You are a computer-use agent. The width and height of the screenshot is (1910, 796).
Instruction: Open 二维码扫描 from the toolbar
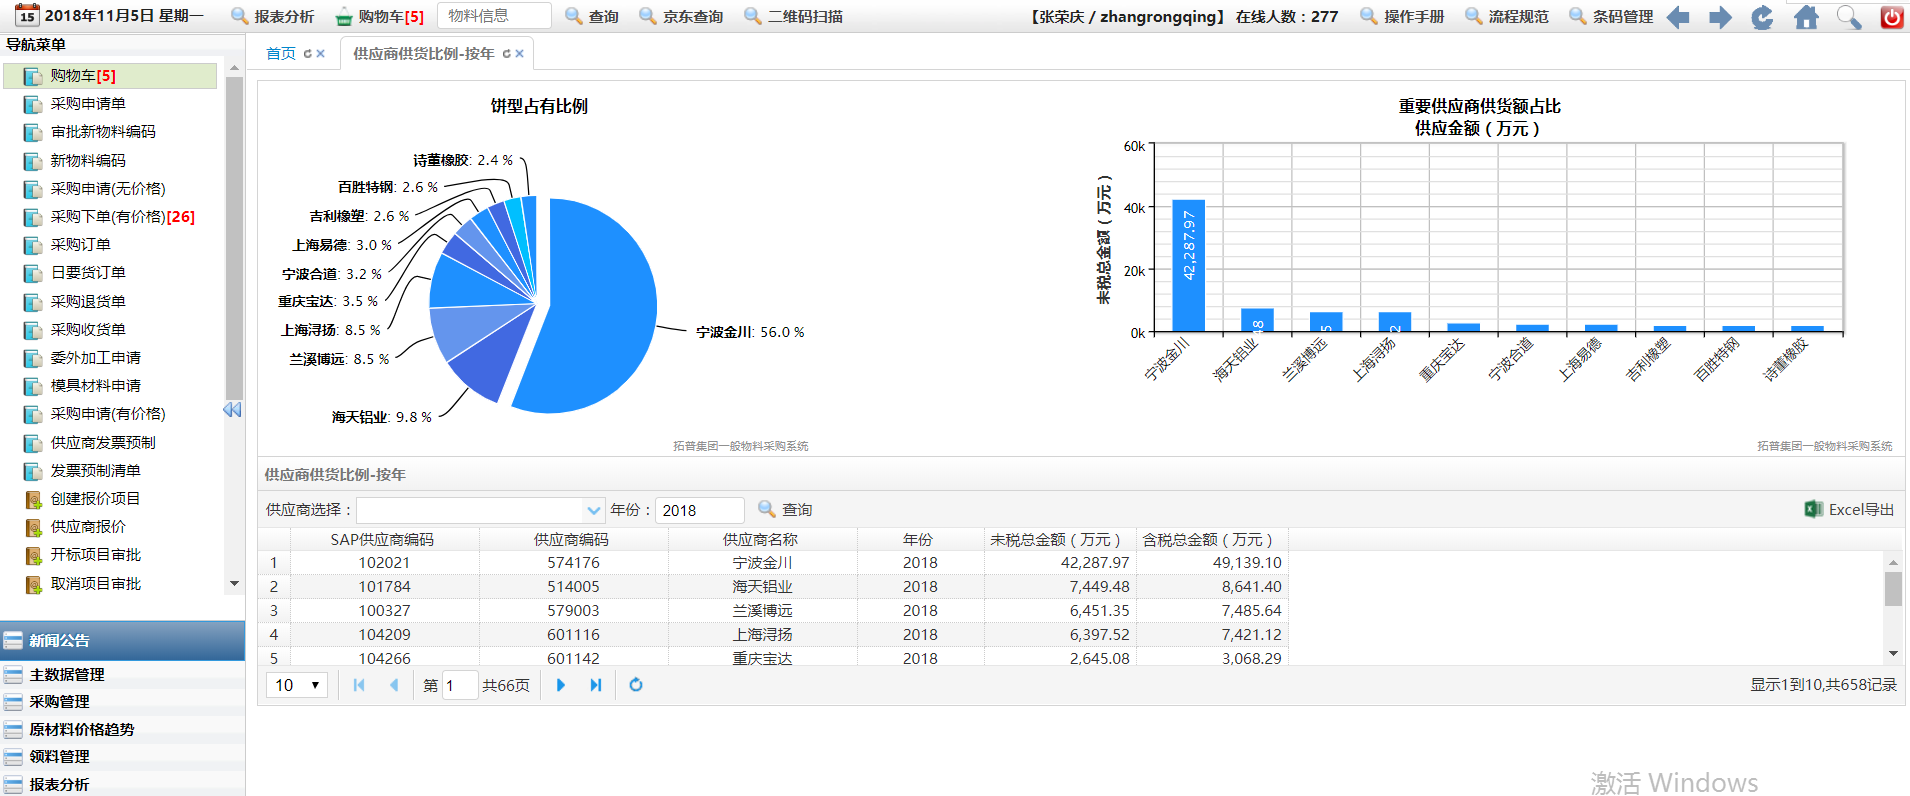pos(794,17)
